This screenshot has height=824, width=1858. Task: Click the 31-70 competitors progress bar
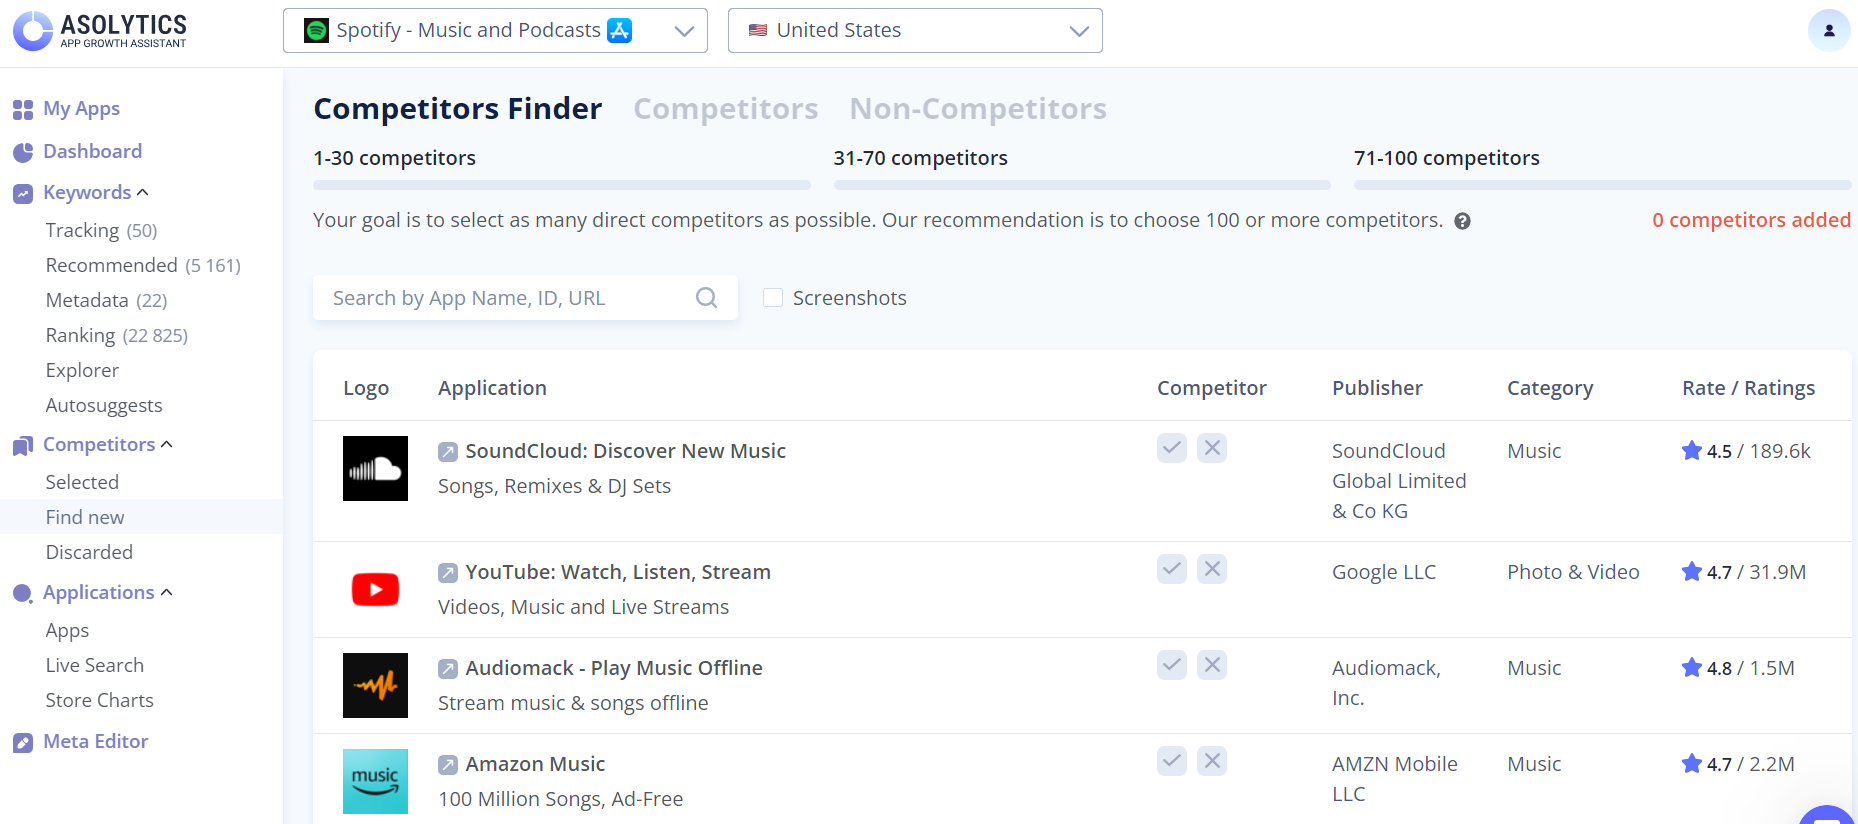tap(1082, 185)
